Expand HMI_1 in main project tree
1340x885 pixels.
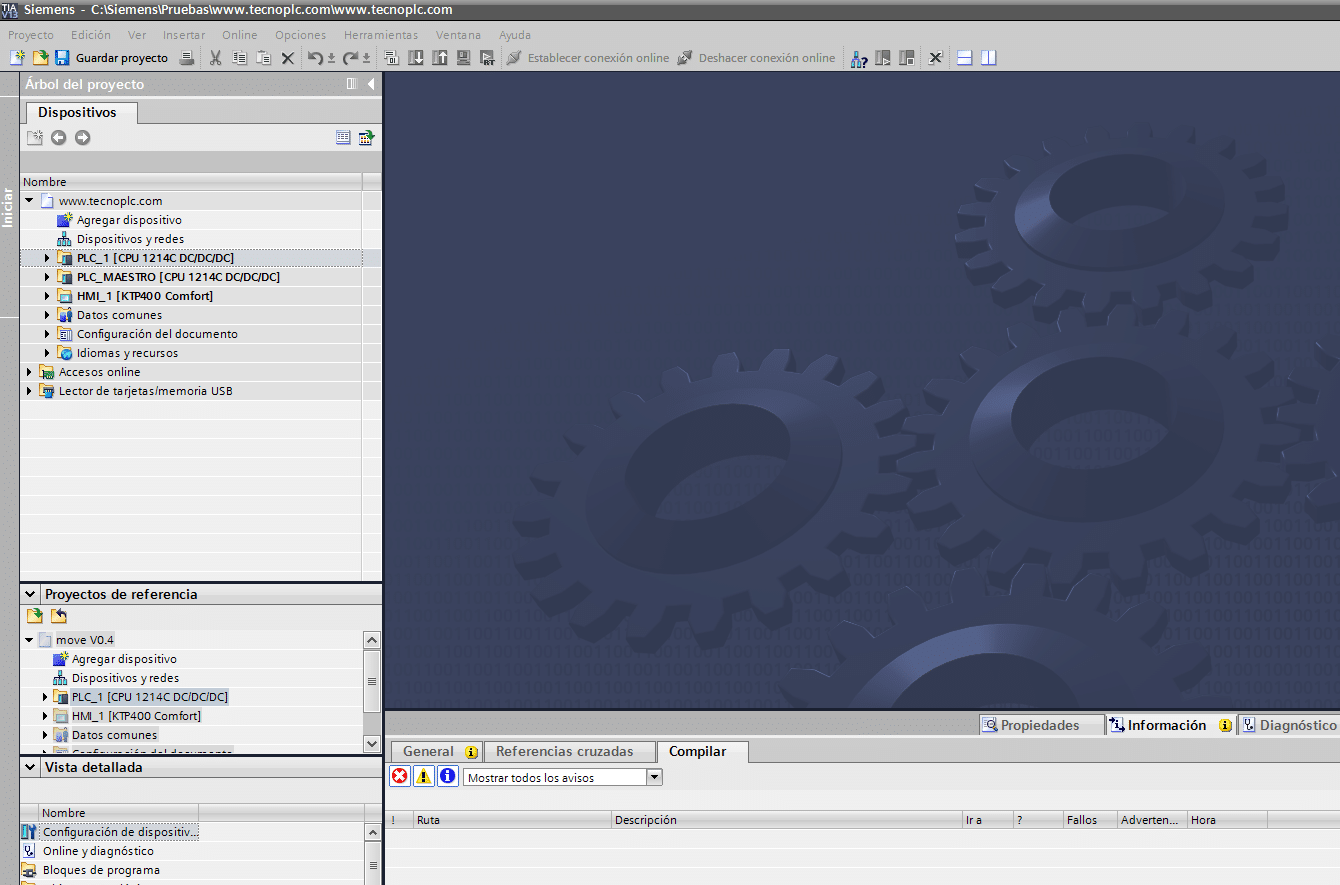(47, 296)
